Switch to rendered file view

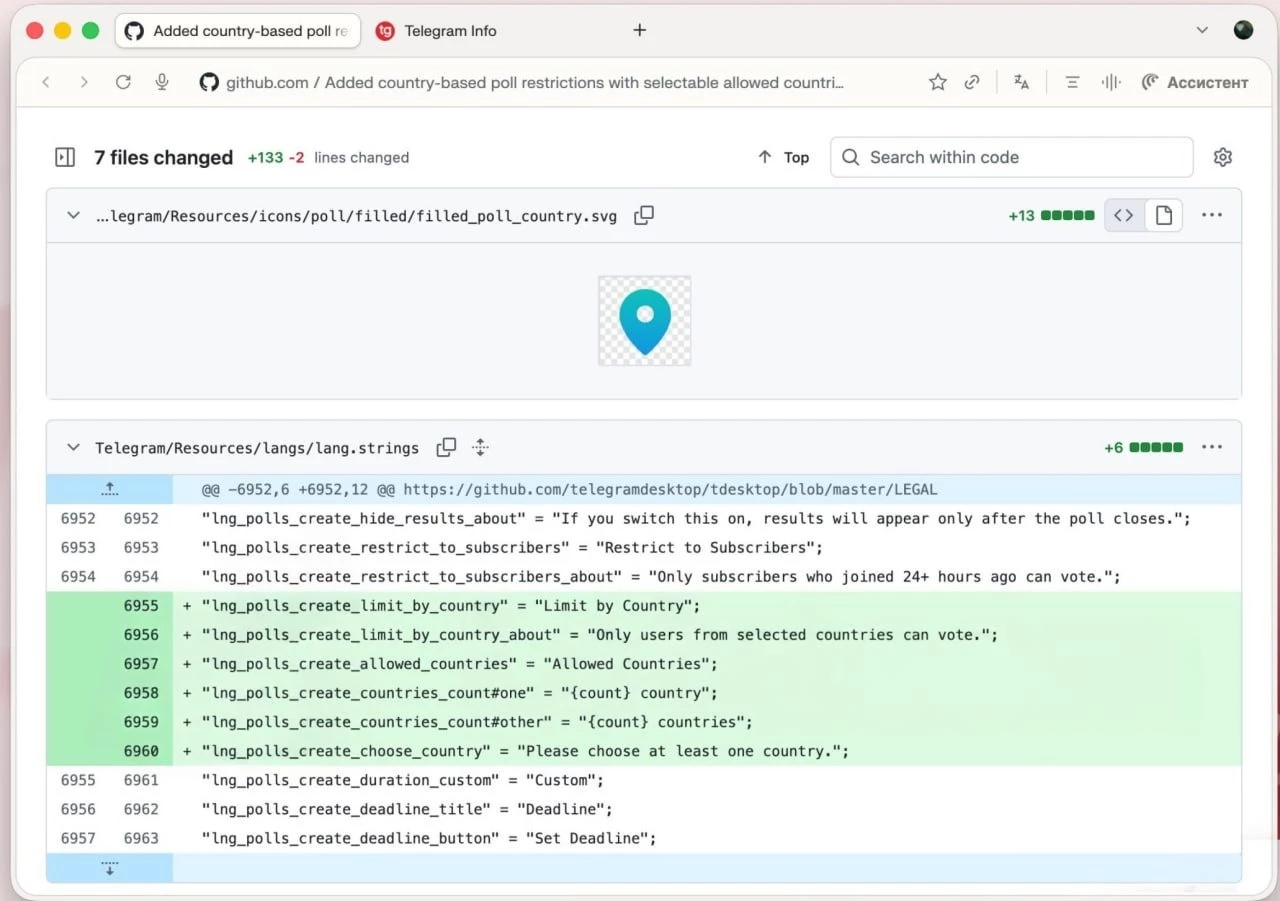(x=1163, y=215)
